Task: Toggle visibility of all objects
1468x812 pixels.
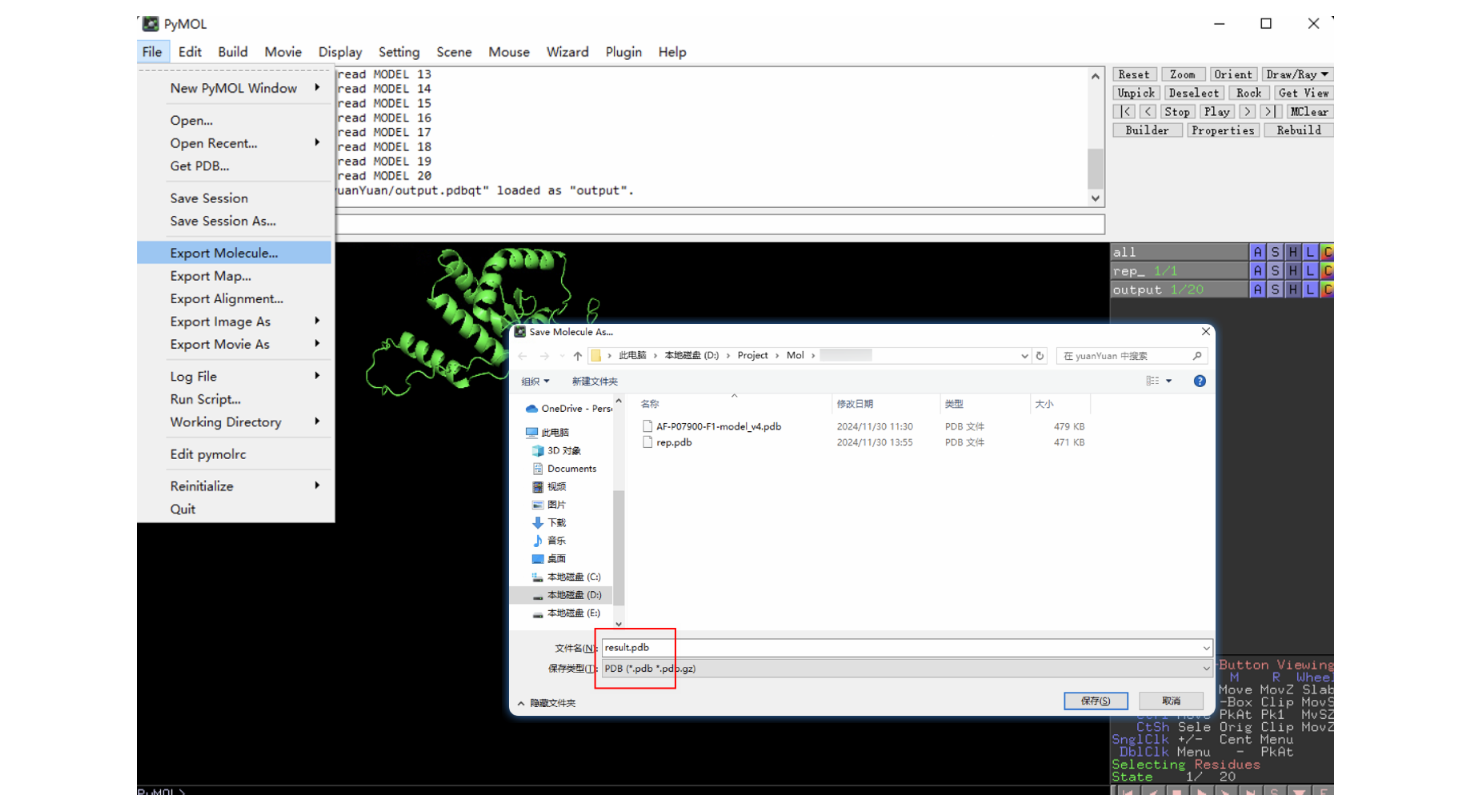Action: [x=1180, y=252]
